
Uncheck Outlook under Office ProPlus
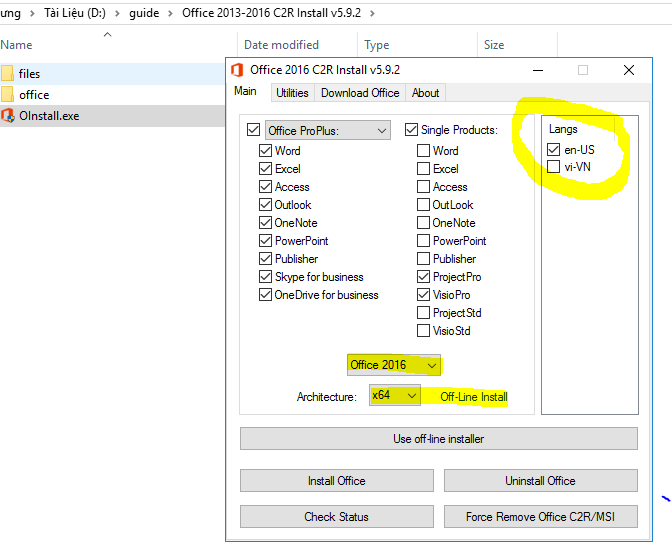265,204
